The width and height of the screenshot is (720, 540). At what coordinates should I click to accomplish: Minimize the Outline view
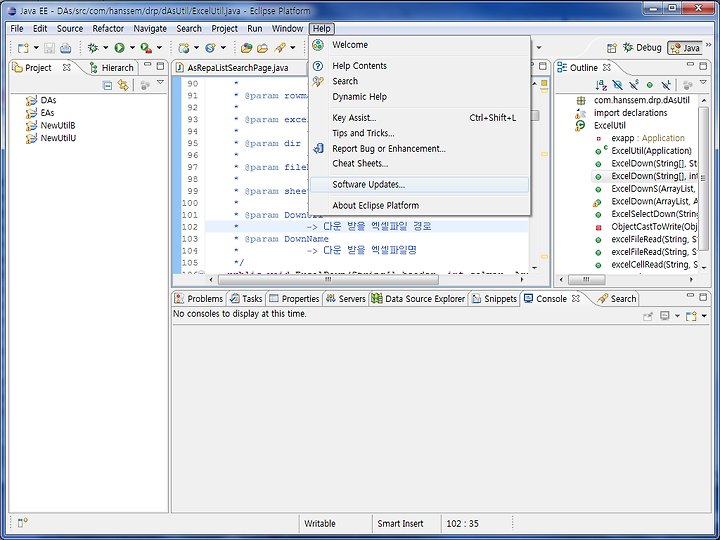(x=690, y=66)
